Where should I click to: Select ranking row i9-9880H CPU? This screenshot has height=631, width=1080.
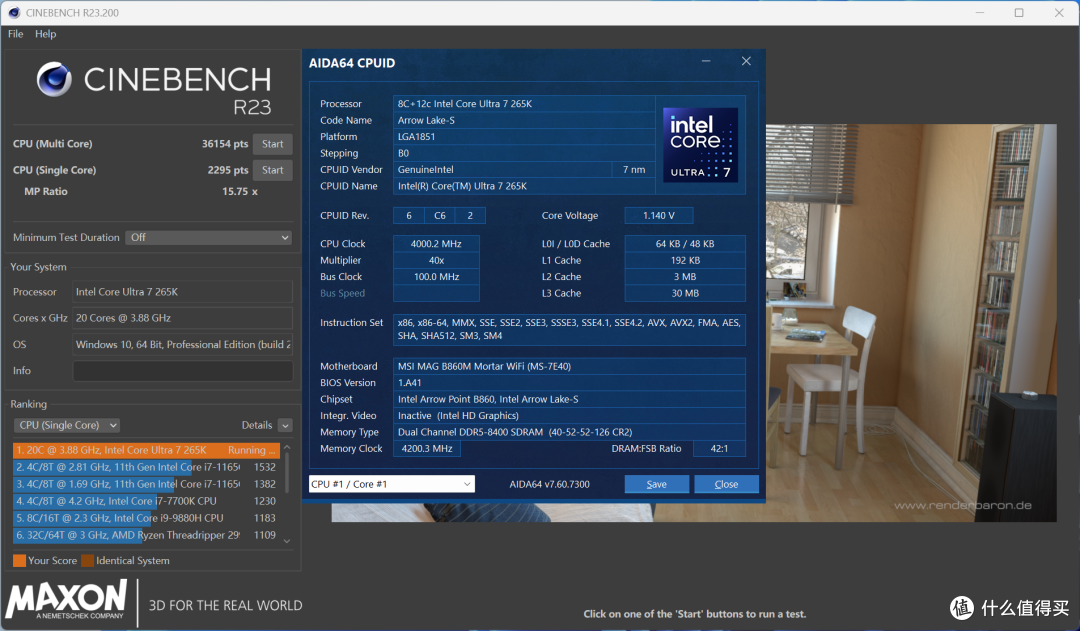click(x=146, y=518)
